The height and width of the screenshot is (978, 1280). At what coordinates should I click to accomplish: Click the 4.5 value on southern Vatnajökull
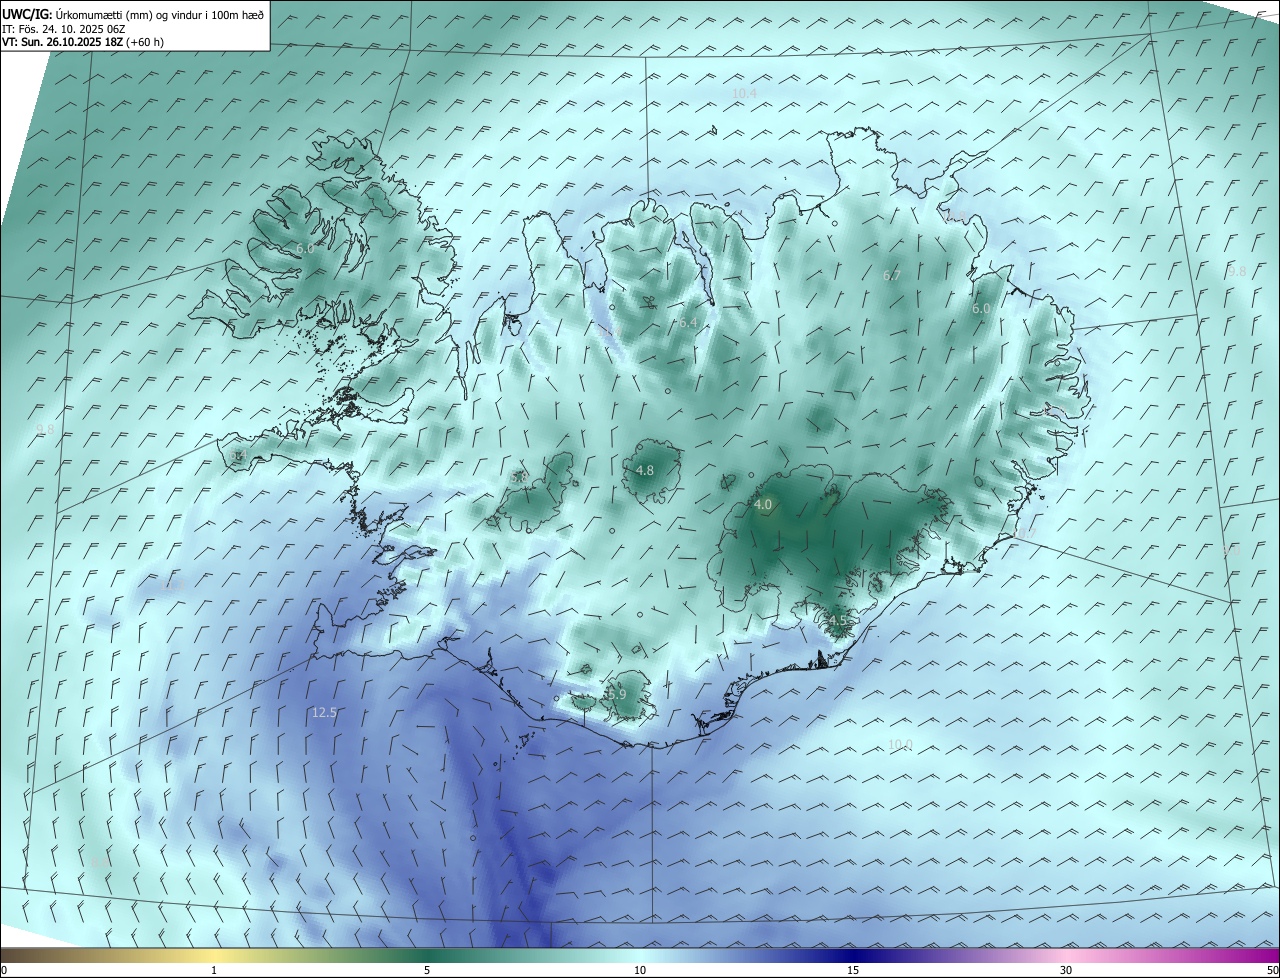pos(838,620)
